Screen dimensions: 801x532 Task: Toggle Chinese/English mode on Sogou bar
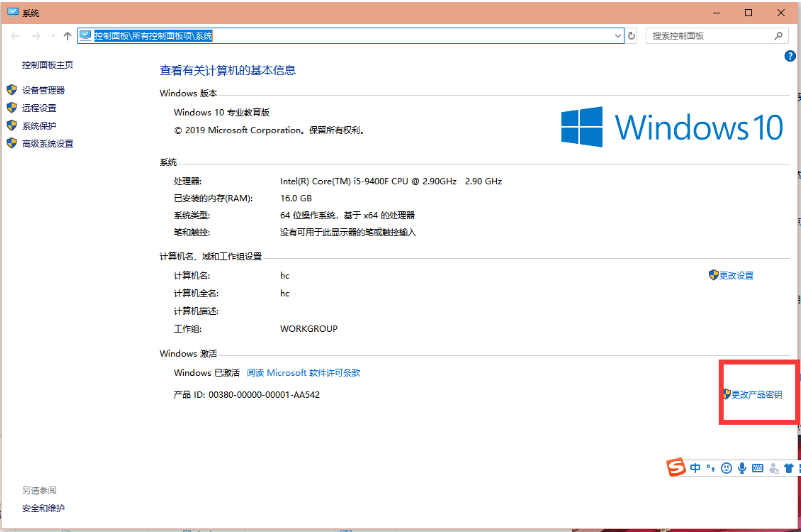(x=695, y=467)
